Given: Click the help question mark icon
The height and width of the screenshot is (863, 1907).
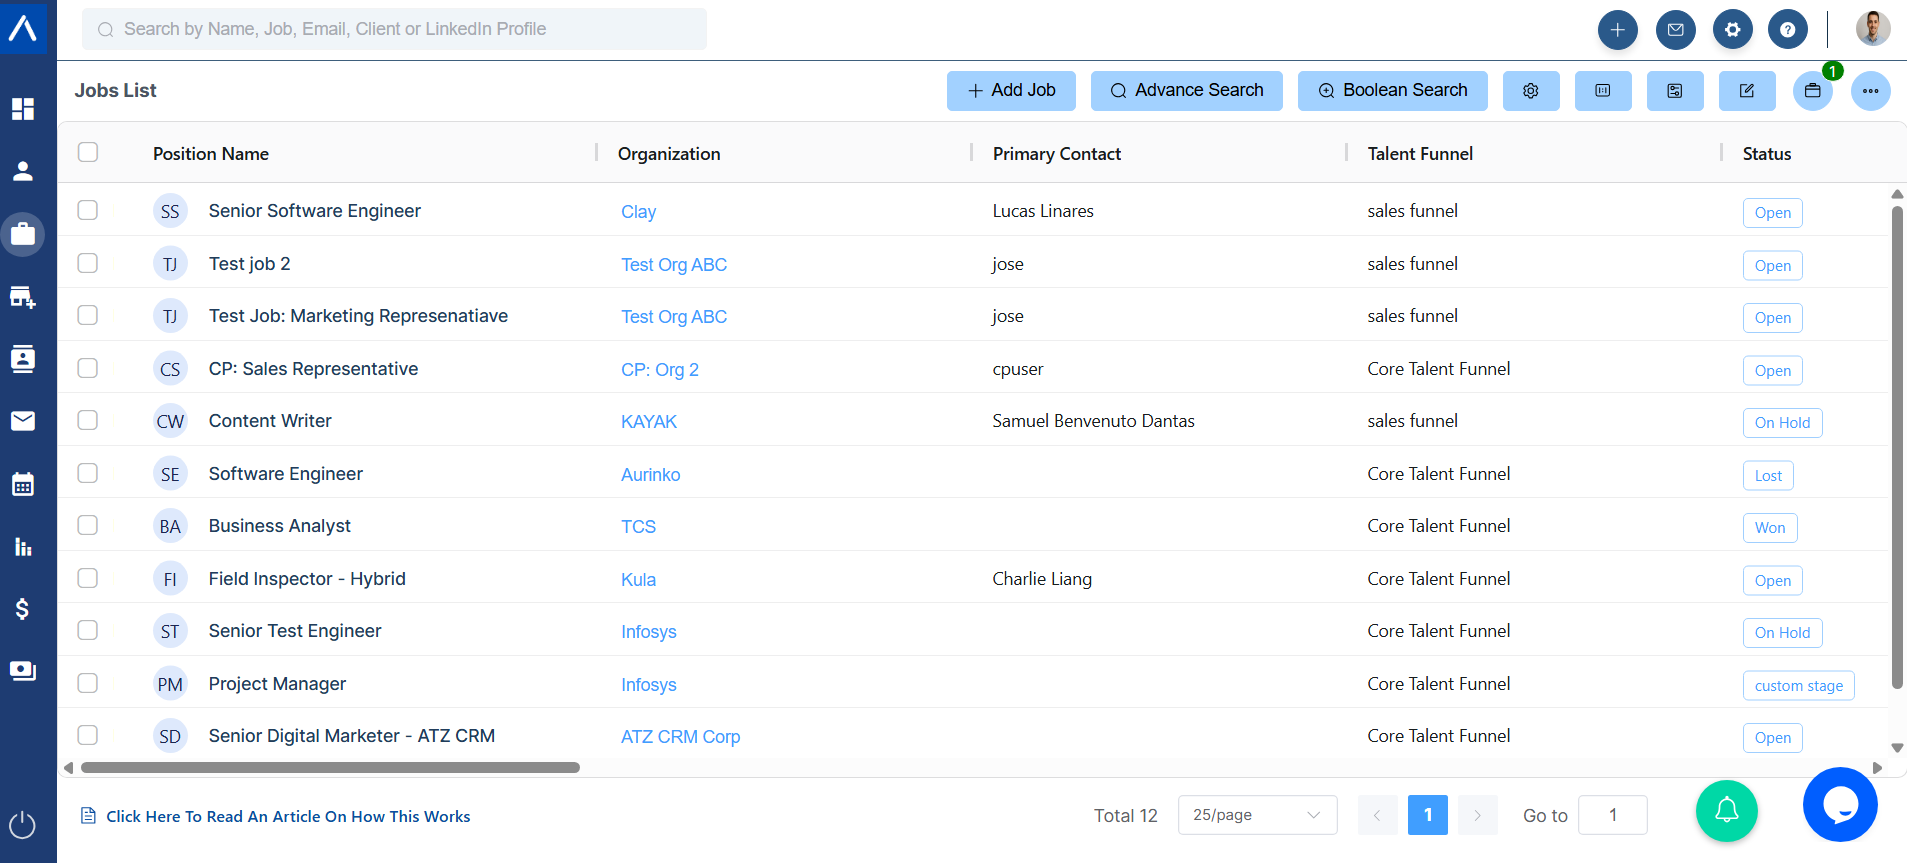Looking at the screenshot, I should (x=1787, y=30).
